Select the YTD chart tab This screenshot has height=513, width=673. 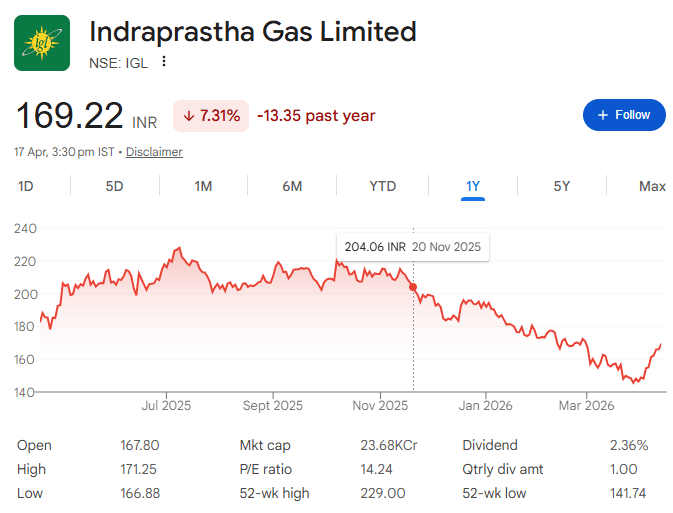point(382,186)
